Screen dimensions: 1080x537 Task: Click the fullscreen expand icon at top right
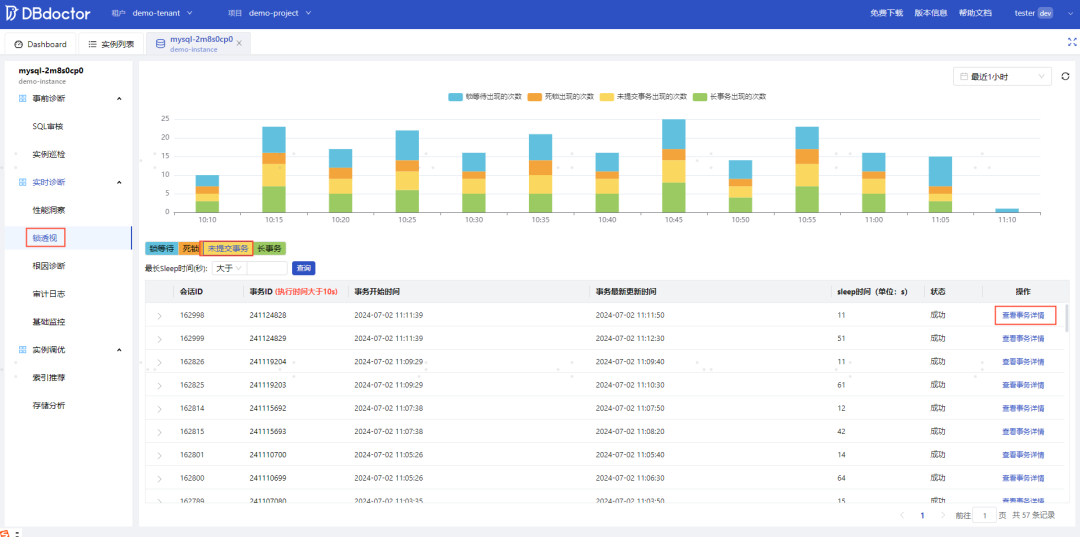[1071, 42]
